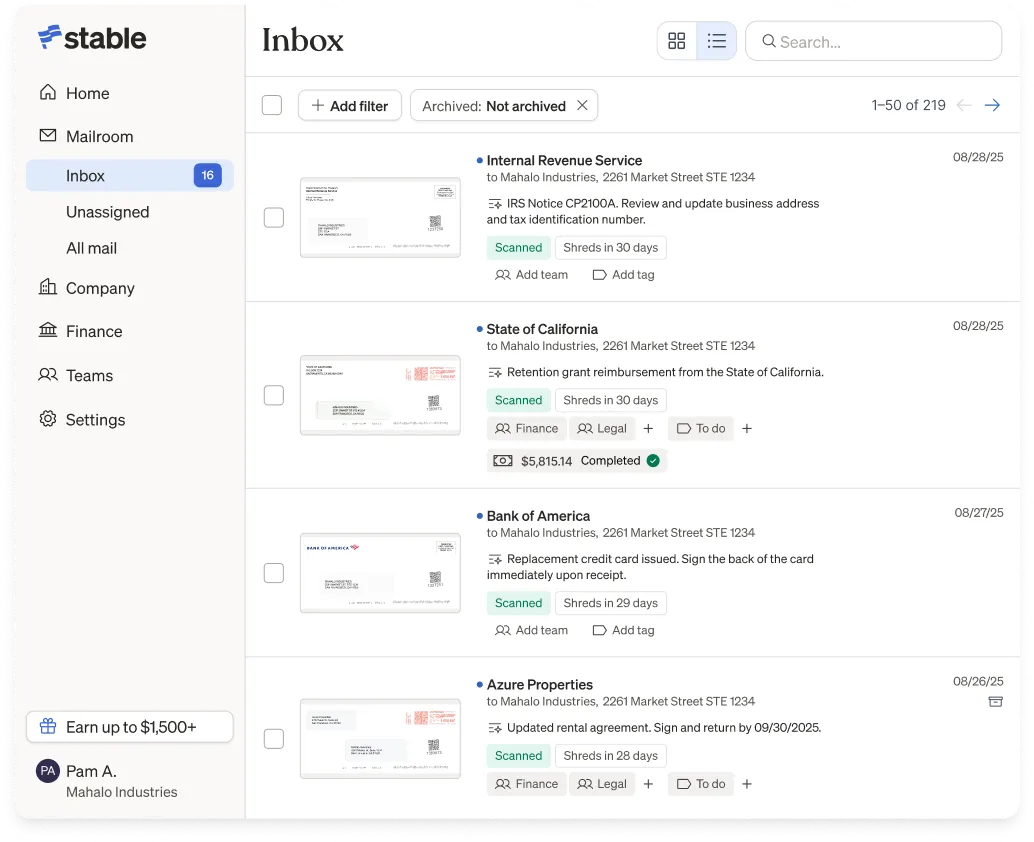
Task: Click Earn up to $1,500+ button
Action: 130,727
